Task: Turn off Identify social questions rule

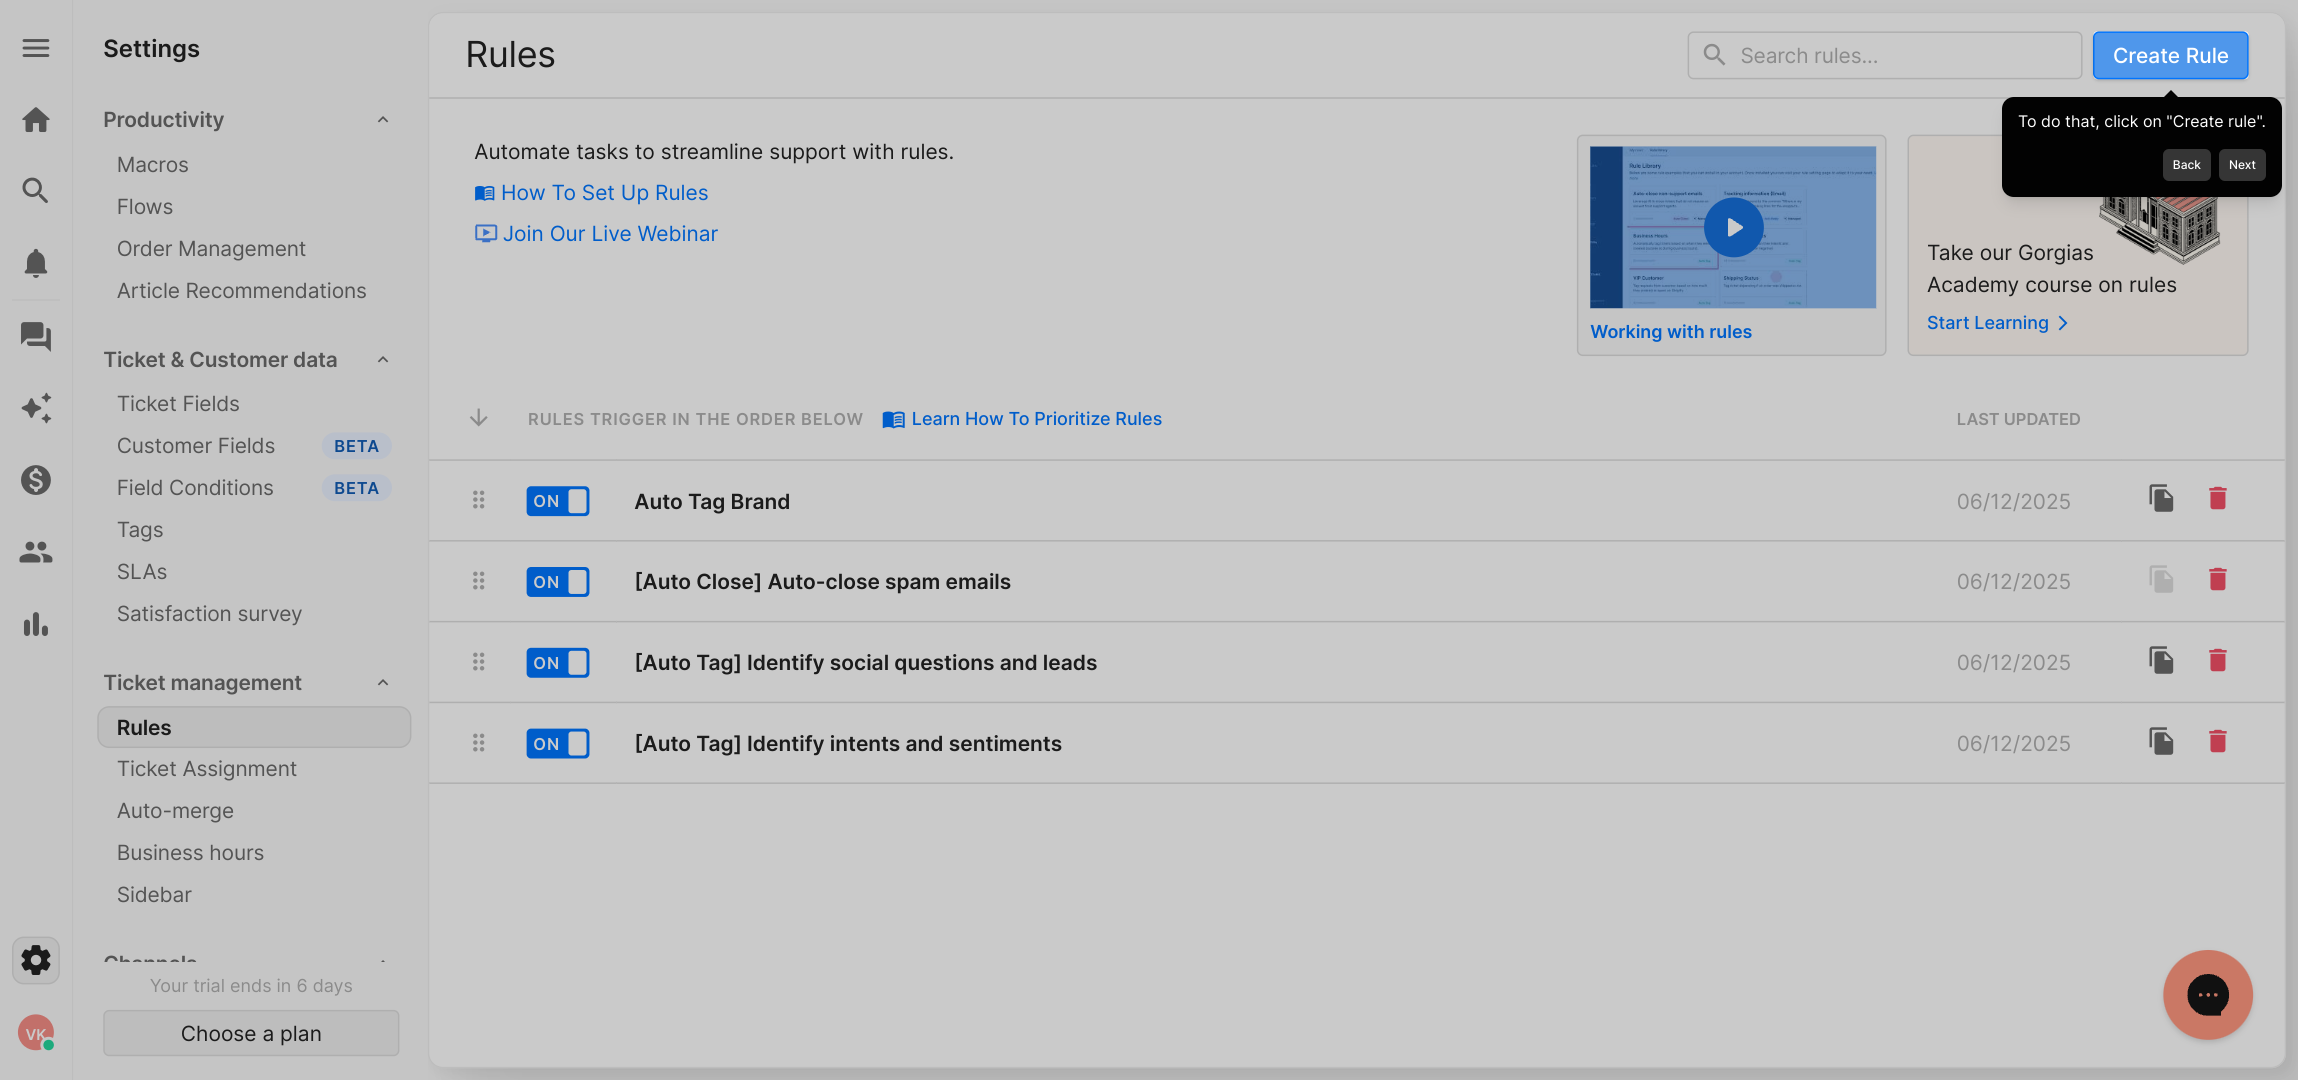Action: pos(558,663)
